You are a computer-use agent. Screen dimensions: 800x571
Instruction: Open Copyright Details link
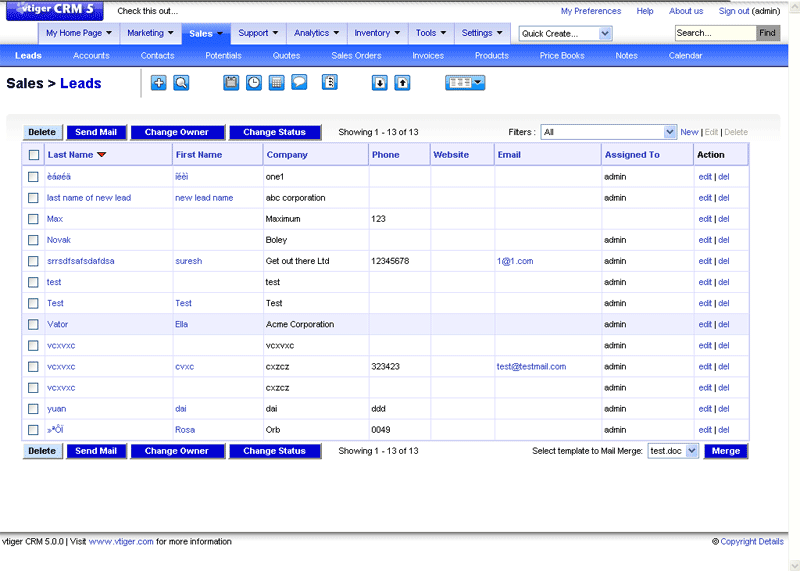(x=752, y=541)
